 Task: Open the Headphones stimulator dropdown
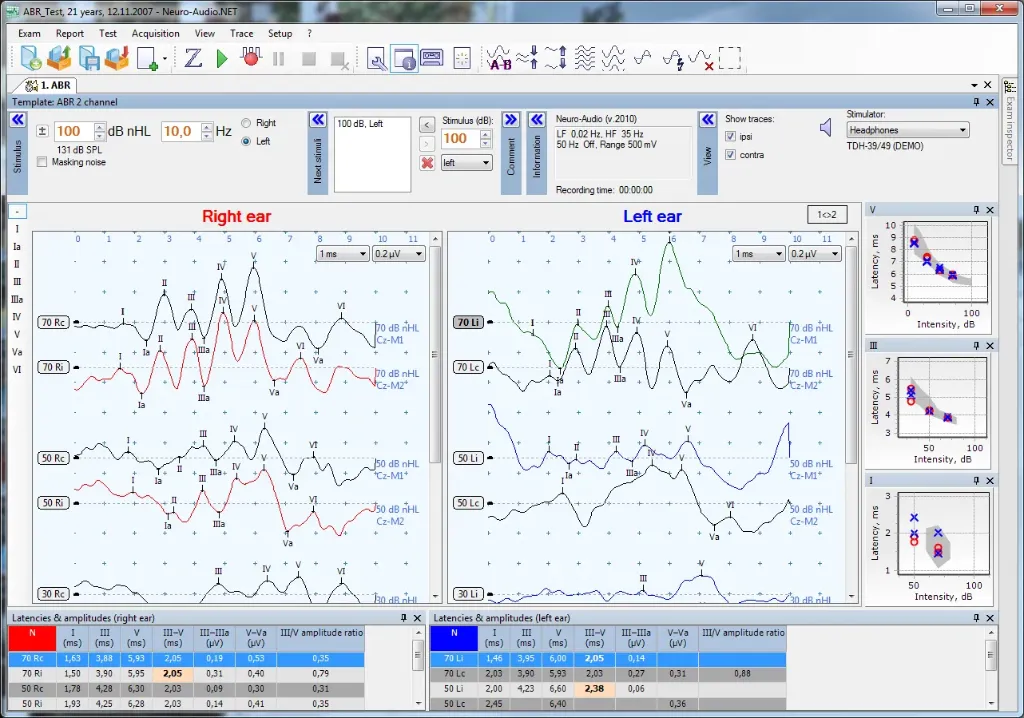pyautogui.click(x=908, y=130)
